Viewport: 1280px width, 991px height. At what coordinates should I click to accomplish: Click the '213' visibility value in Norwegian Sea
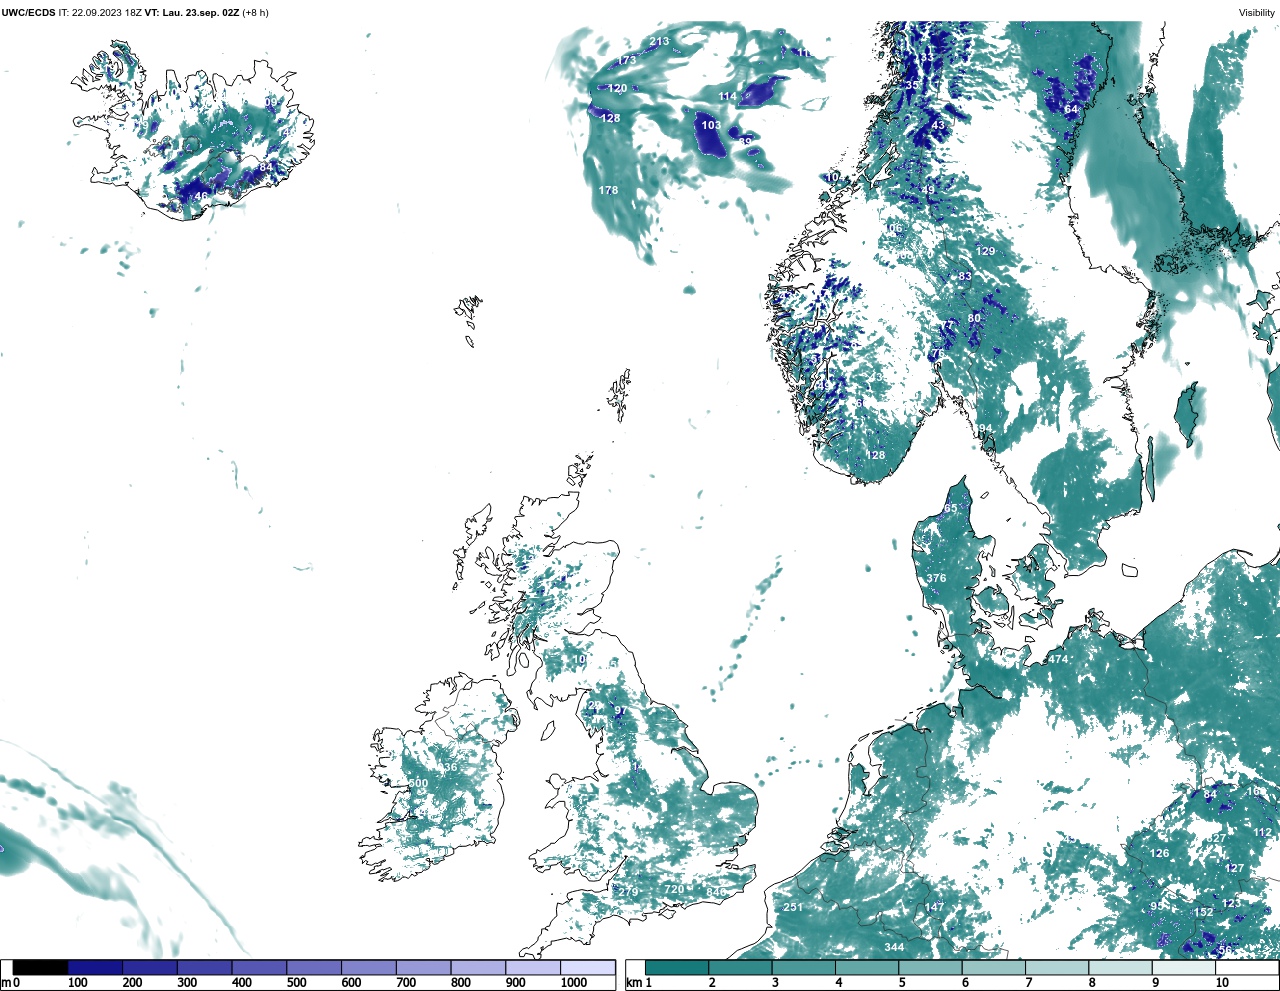coord(659,42)
